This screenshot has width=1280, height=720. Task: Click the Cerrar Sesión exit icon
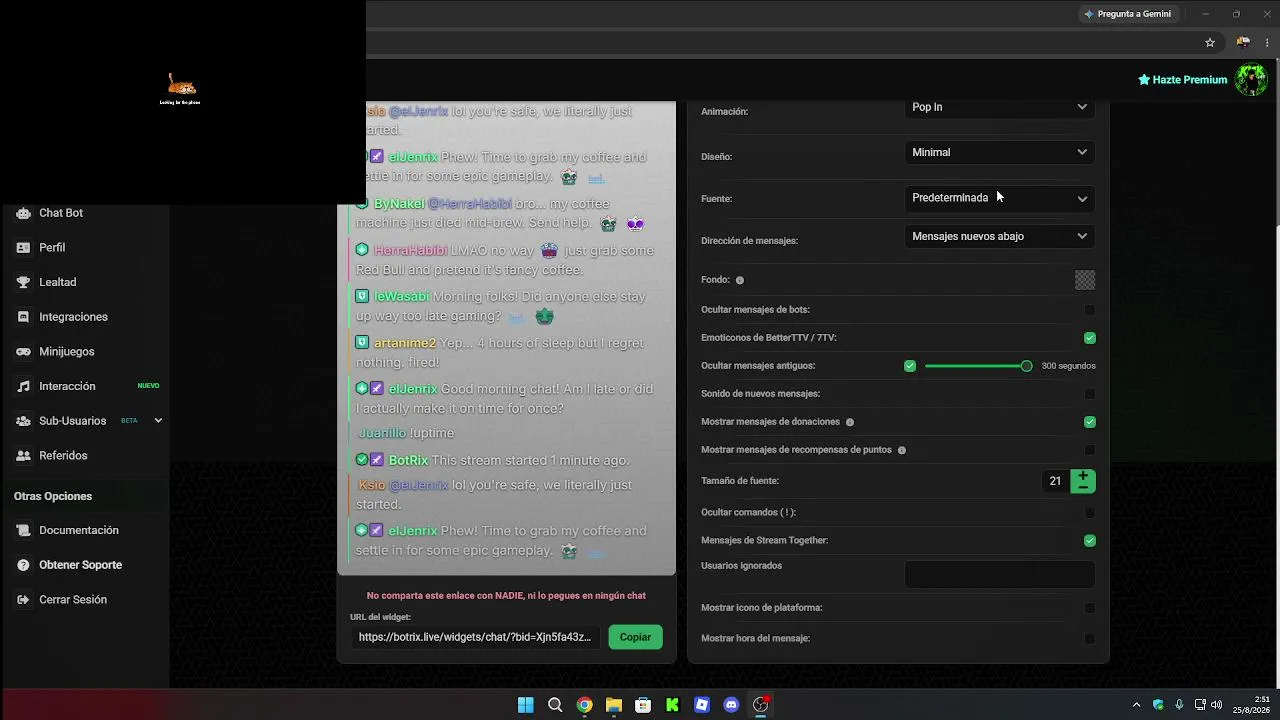tap(23, 600)
